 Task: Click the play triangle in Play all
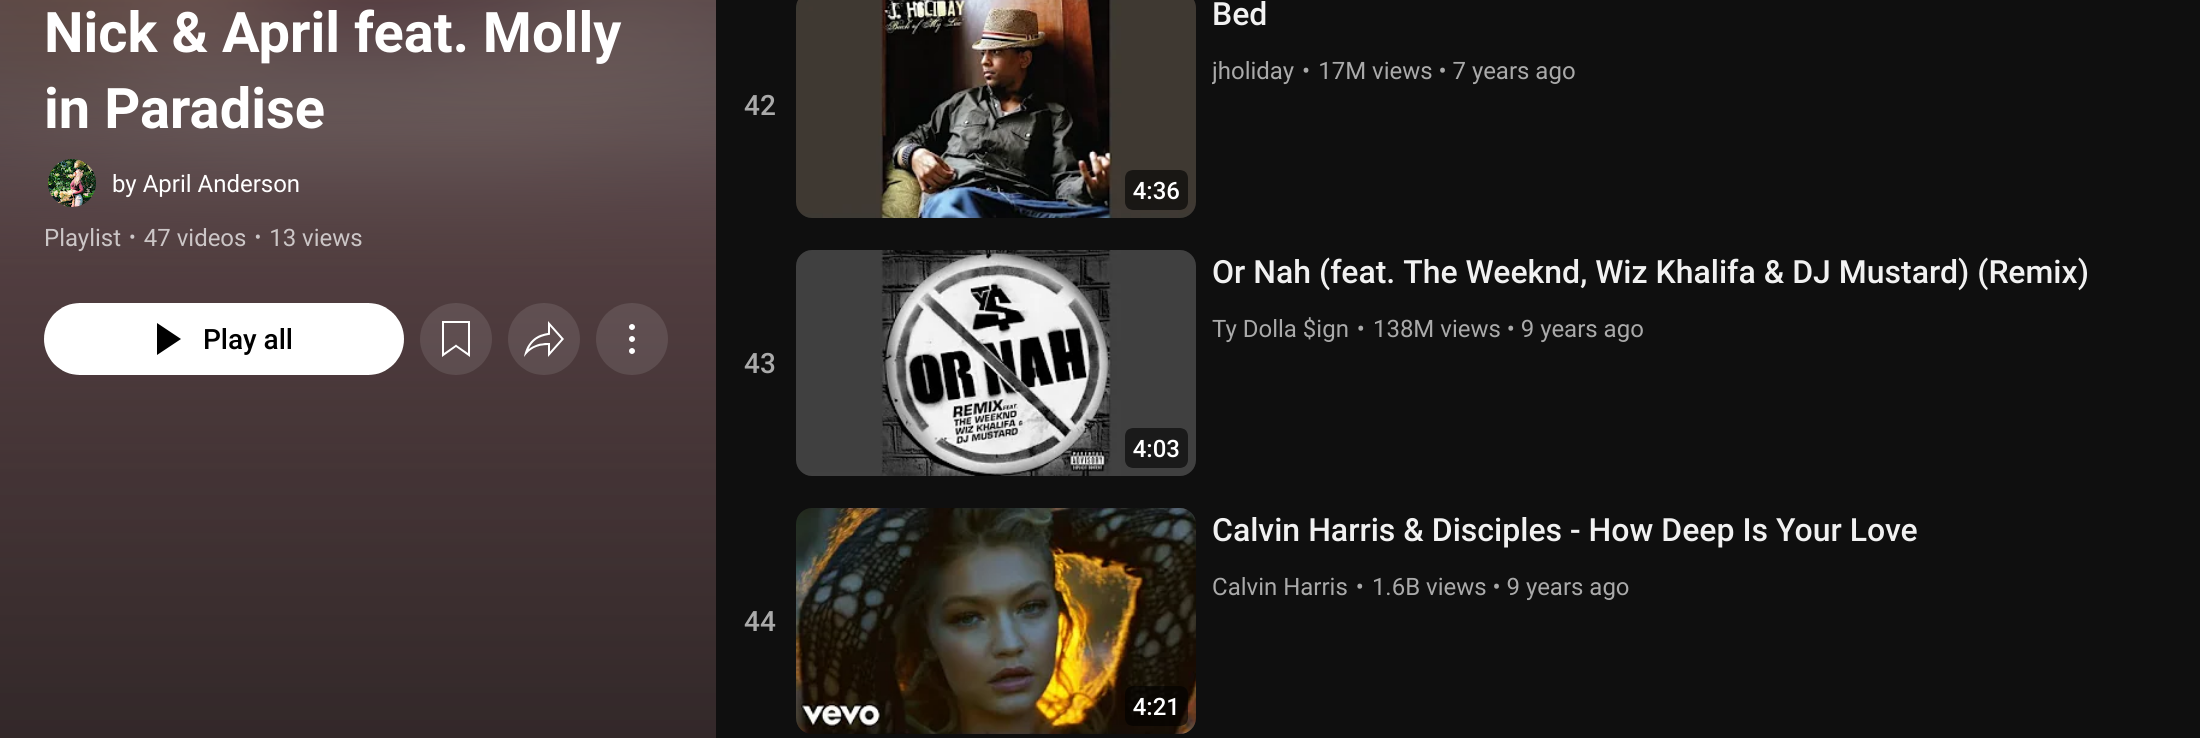click(168, 339)
